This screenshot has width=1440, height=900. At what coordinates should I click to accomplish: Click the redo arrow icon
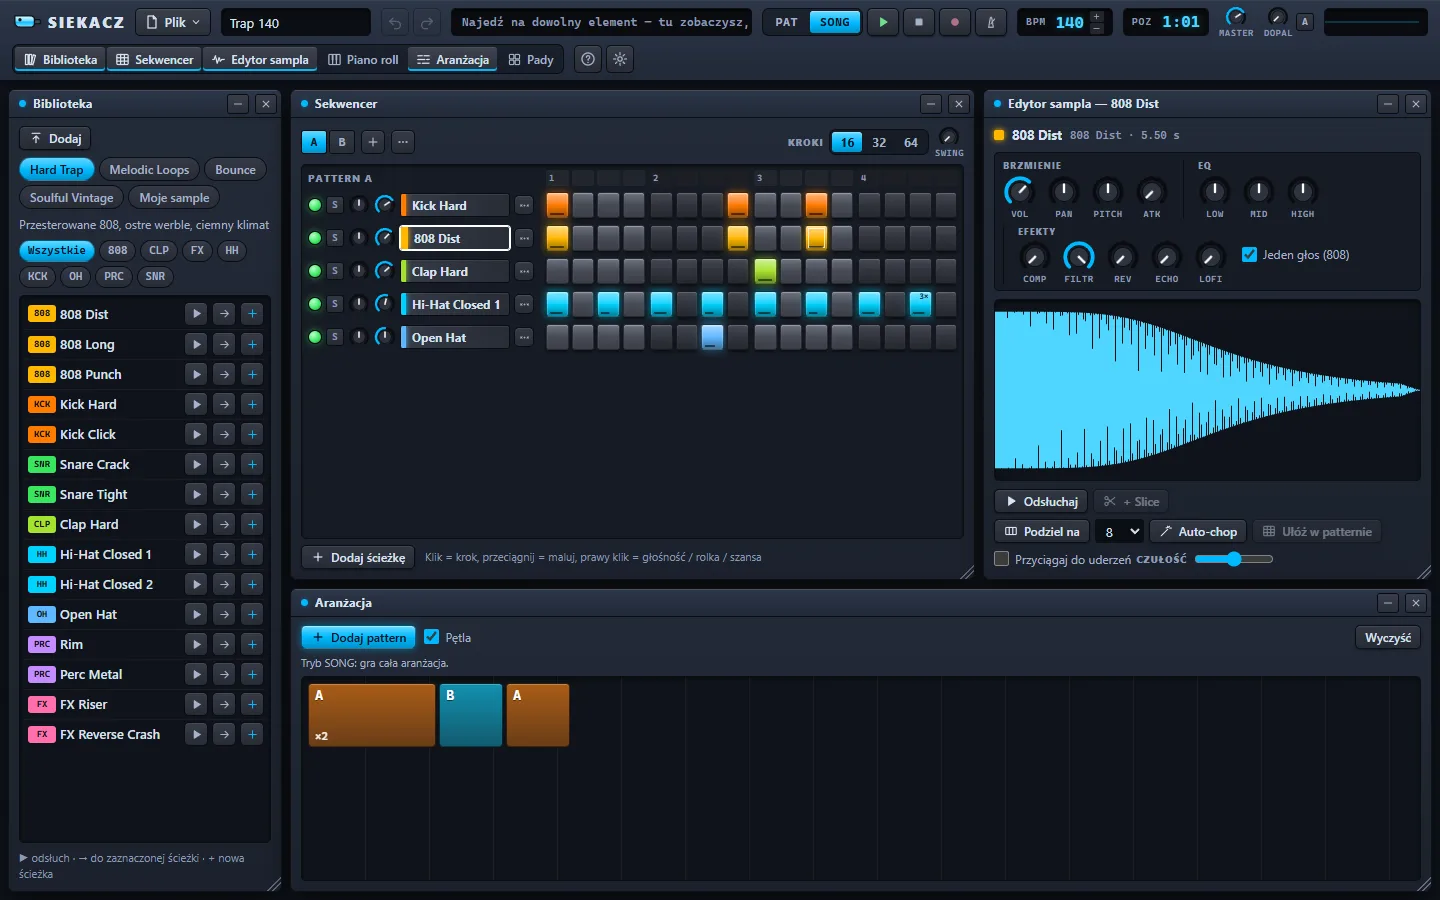pyautogui.click(x=427, y=22)
